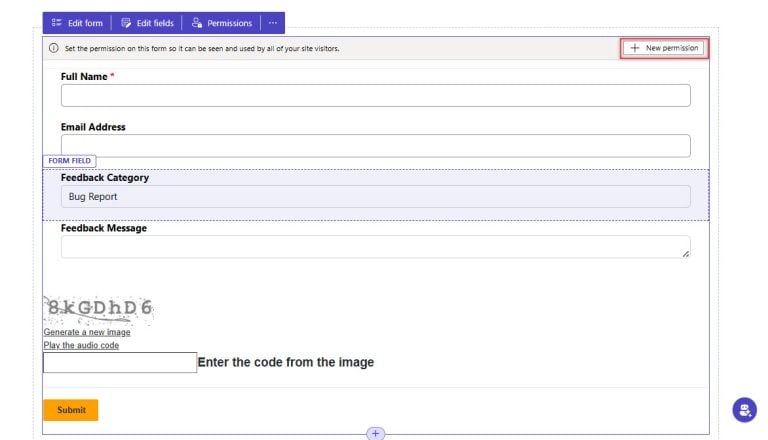
Task: Click the Edit form toolbar button
Action: point(77,23)
